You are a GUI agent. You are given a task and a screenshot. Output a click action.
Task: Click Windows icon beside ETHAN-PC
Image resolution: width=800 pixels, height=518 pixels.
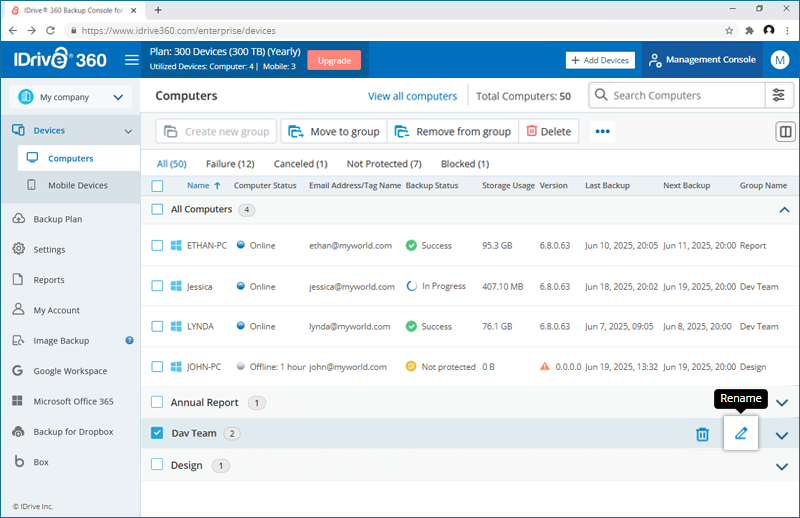(176, 245)
